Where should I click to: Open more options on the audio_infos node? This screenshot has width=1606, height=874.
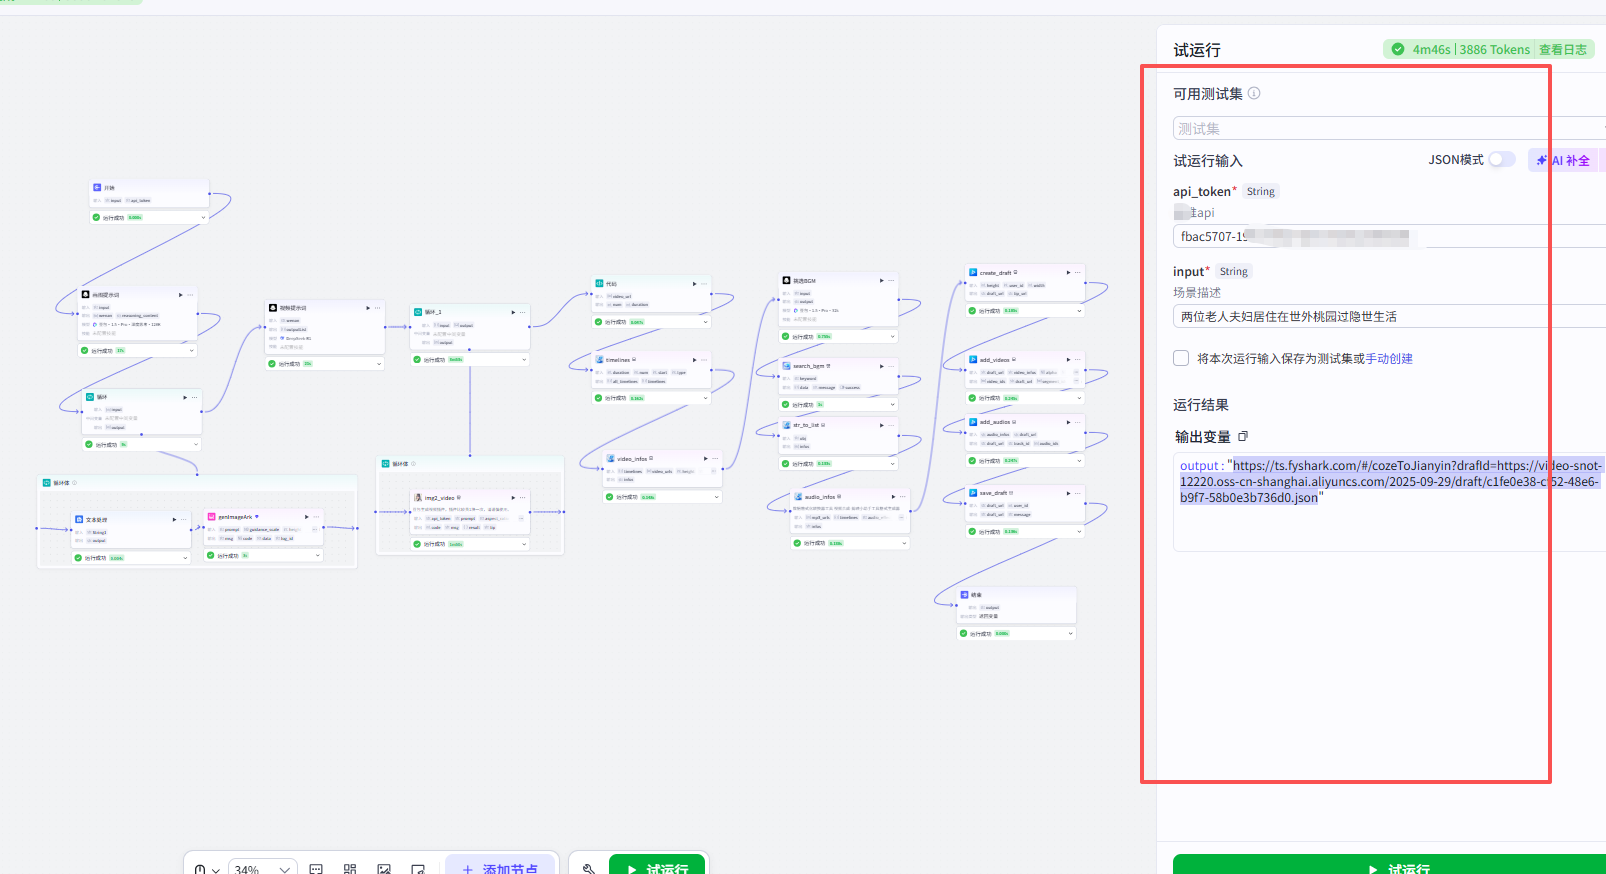(x=902, y=496)
